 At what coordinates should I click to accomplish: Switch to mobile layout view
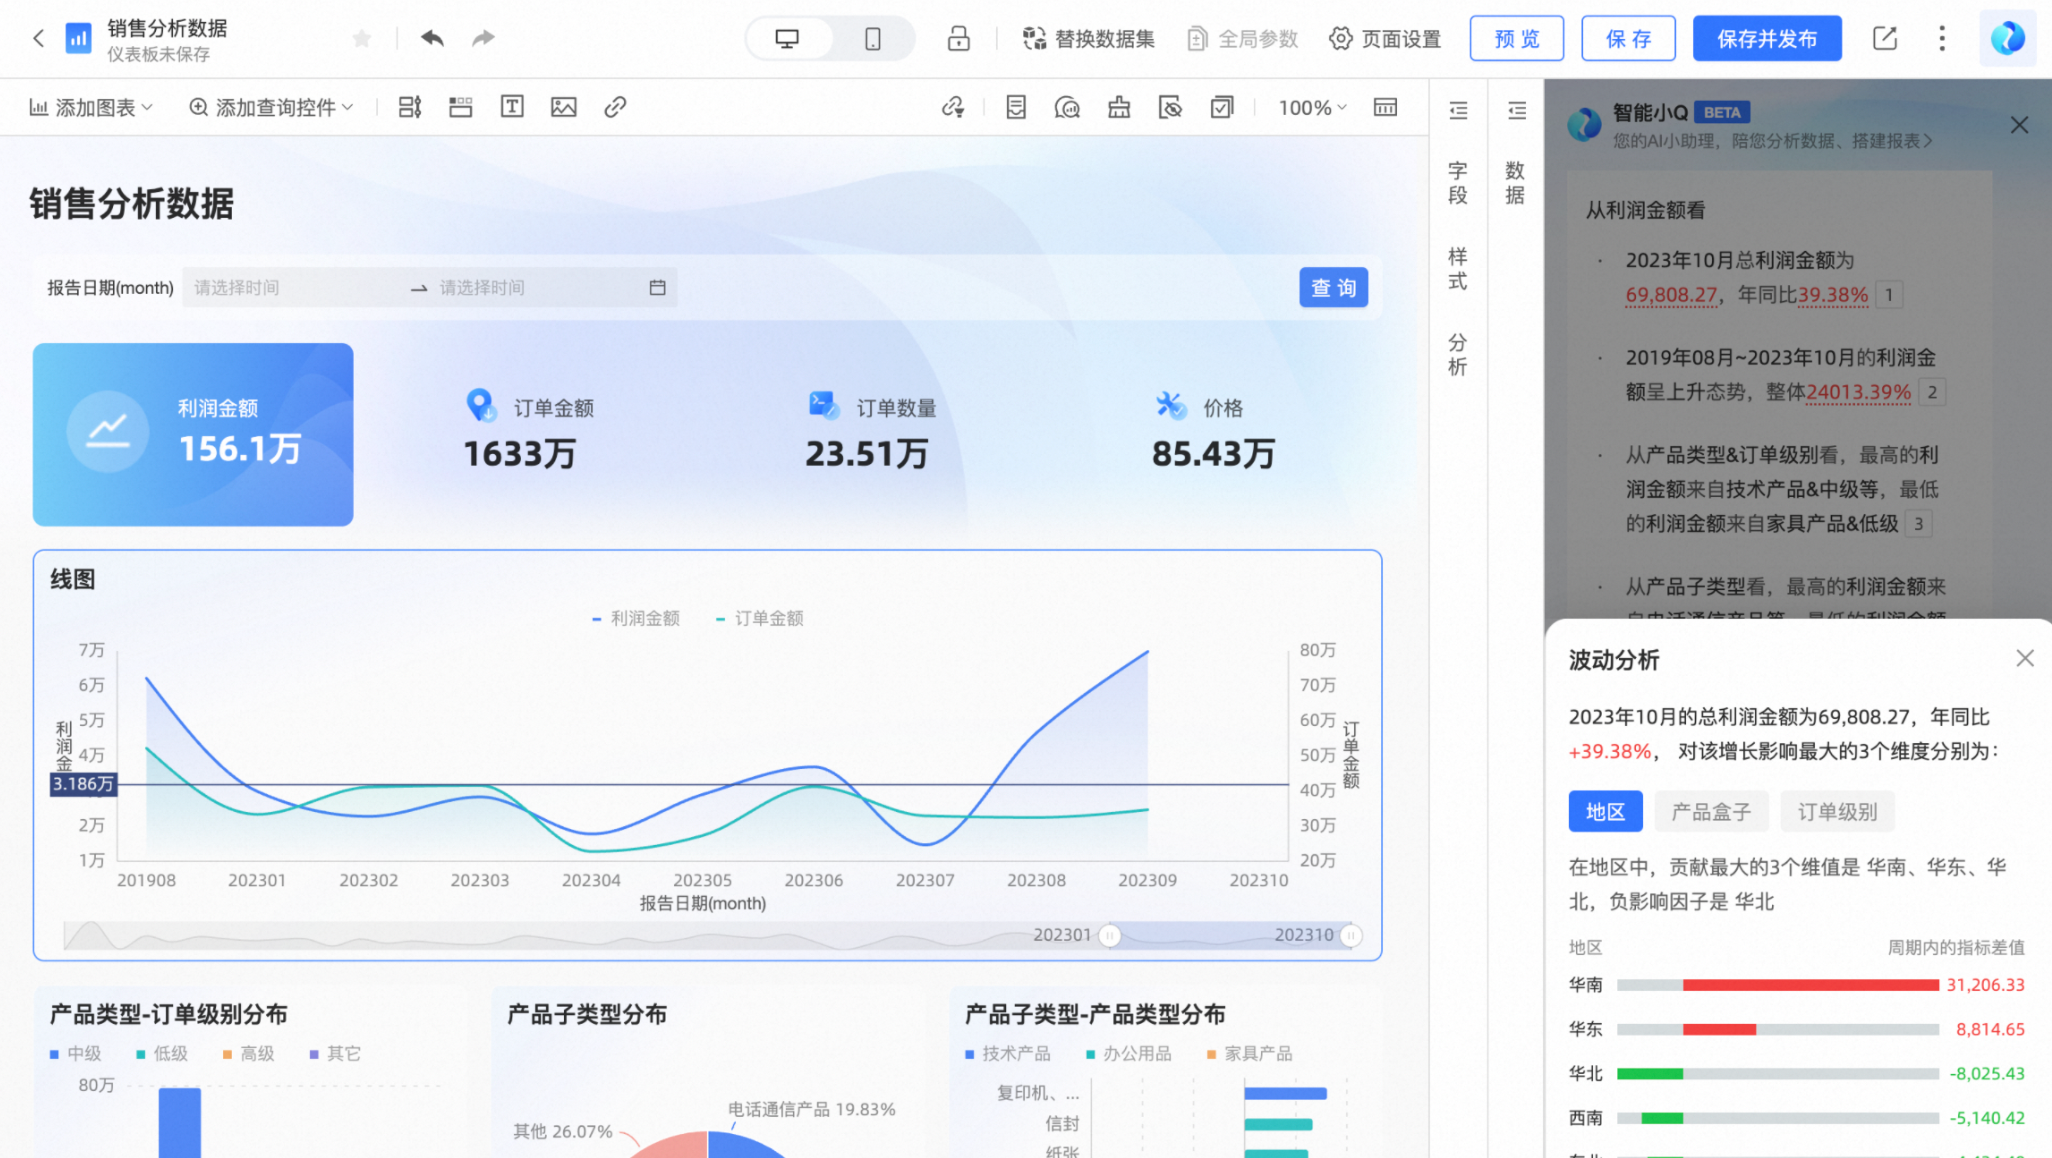pos(872,38)
